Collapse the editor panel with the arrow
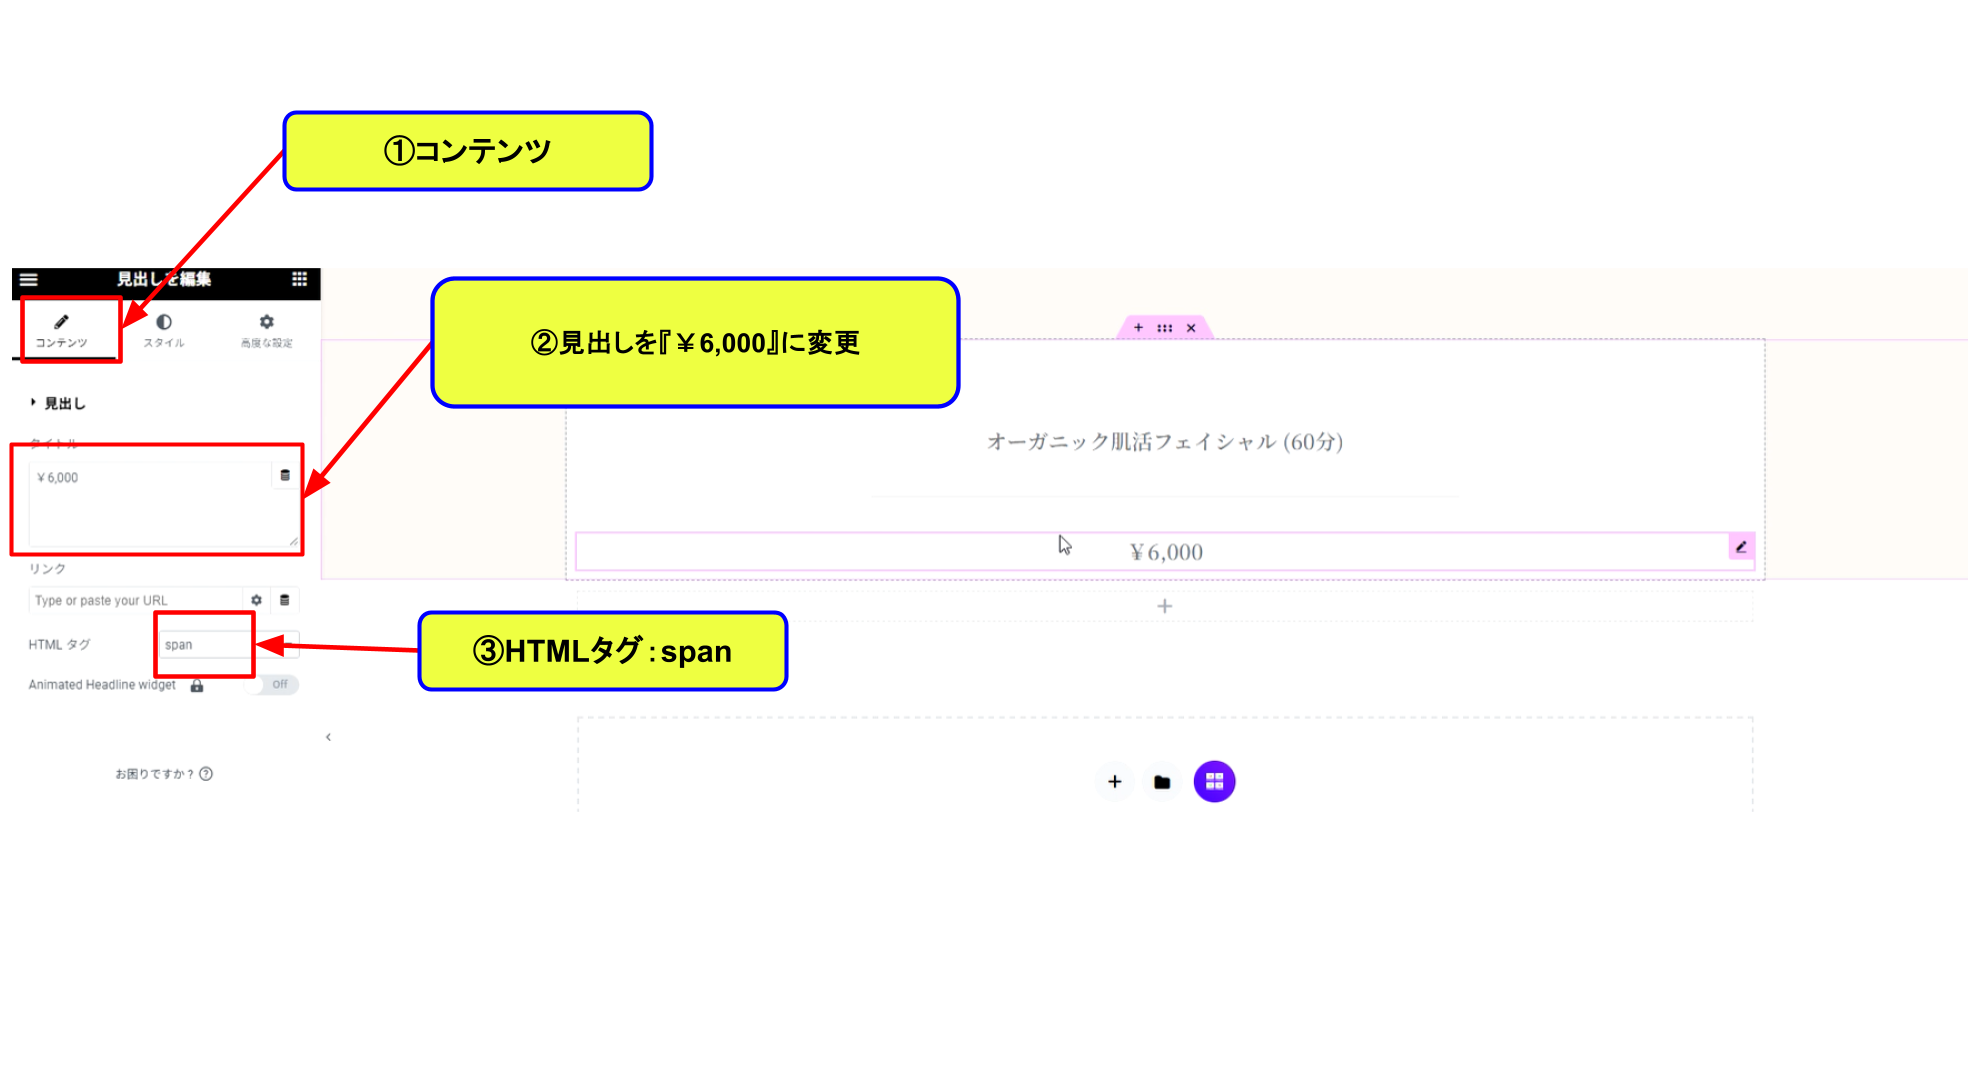 pyautogui.click(x=328, y=737)
